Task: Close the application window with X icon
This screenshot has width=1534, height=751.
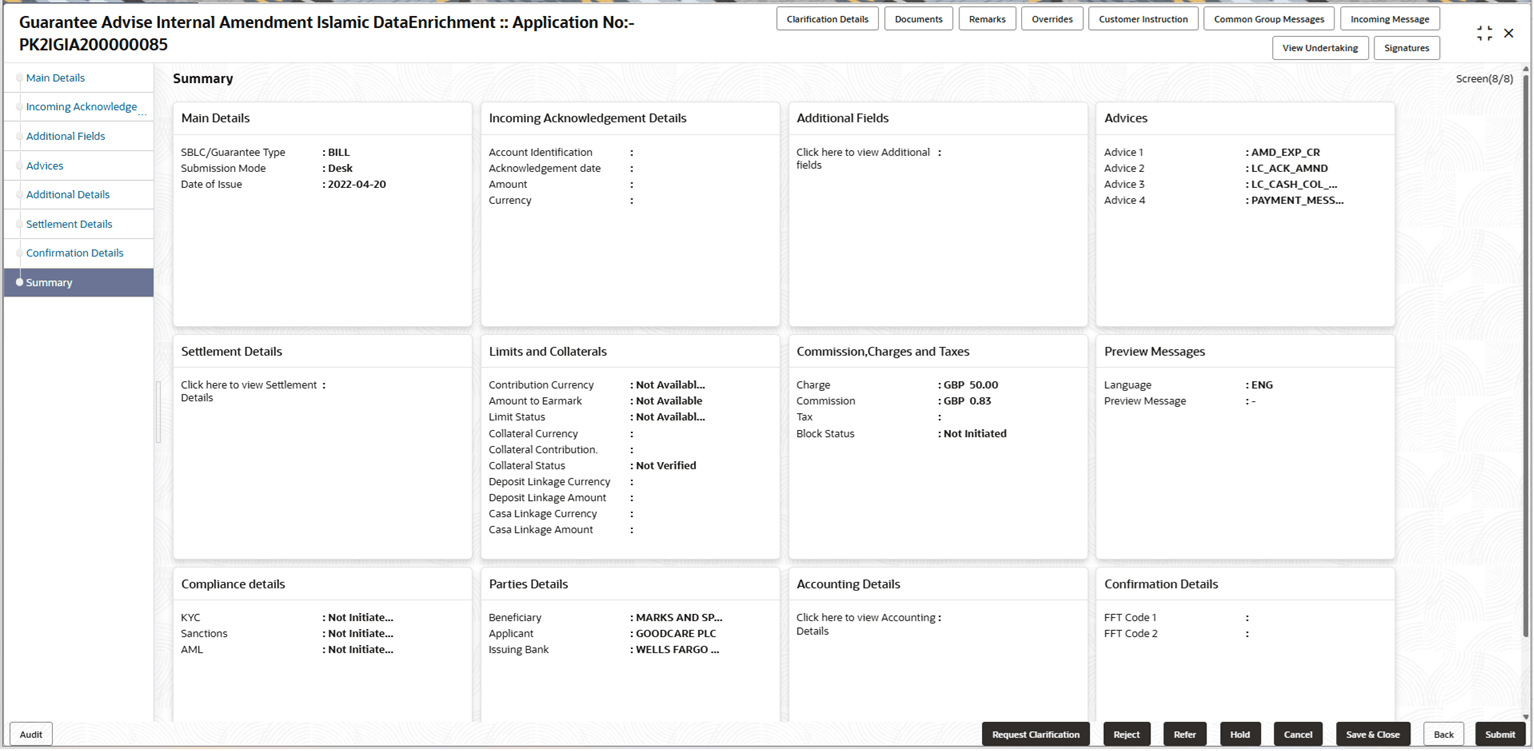Action: click(x=1509, y=33)
